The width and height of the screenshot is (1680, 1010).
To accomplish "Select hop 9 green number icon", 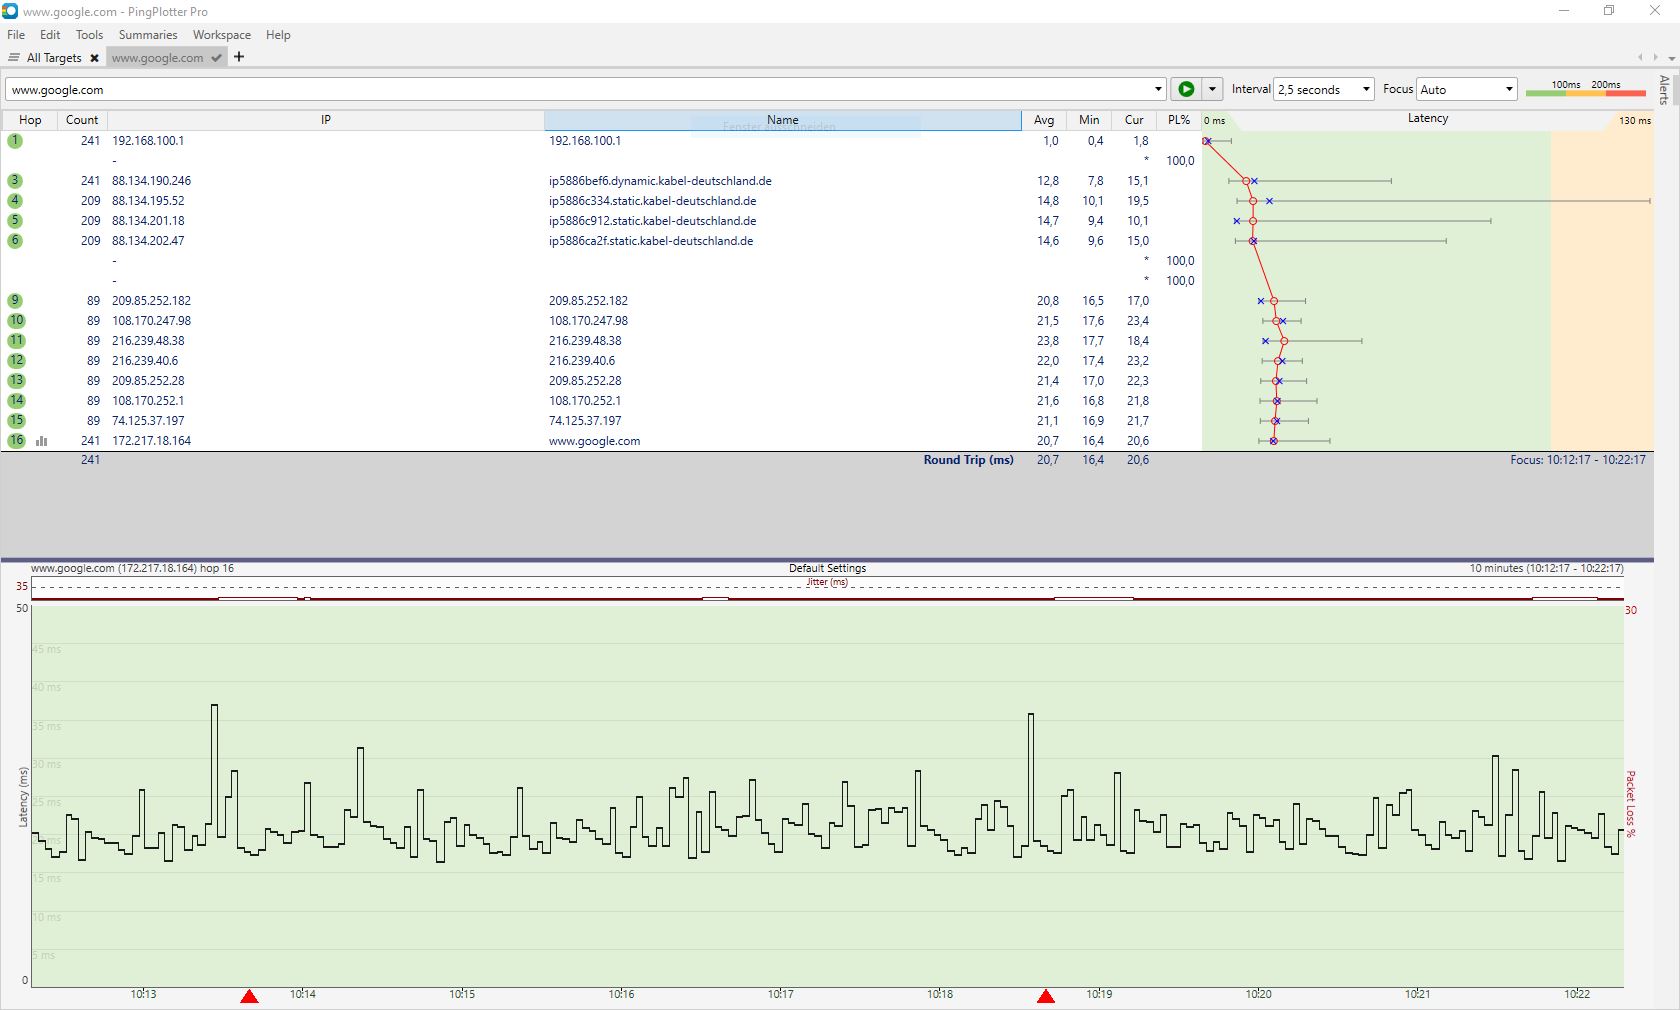I will click(x=16, y=300).
